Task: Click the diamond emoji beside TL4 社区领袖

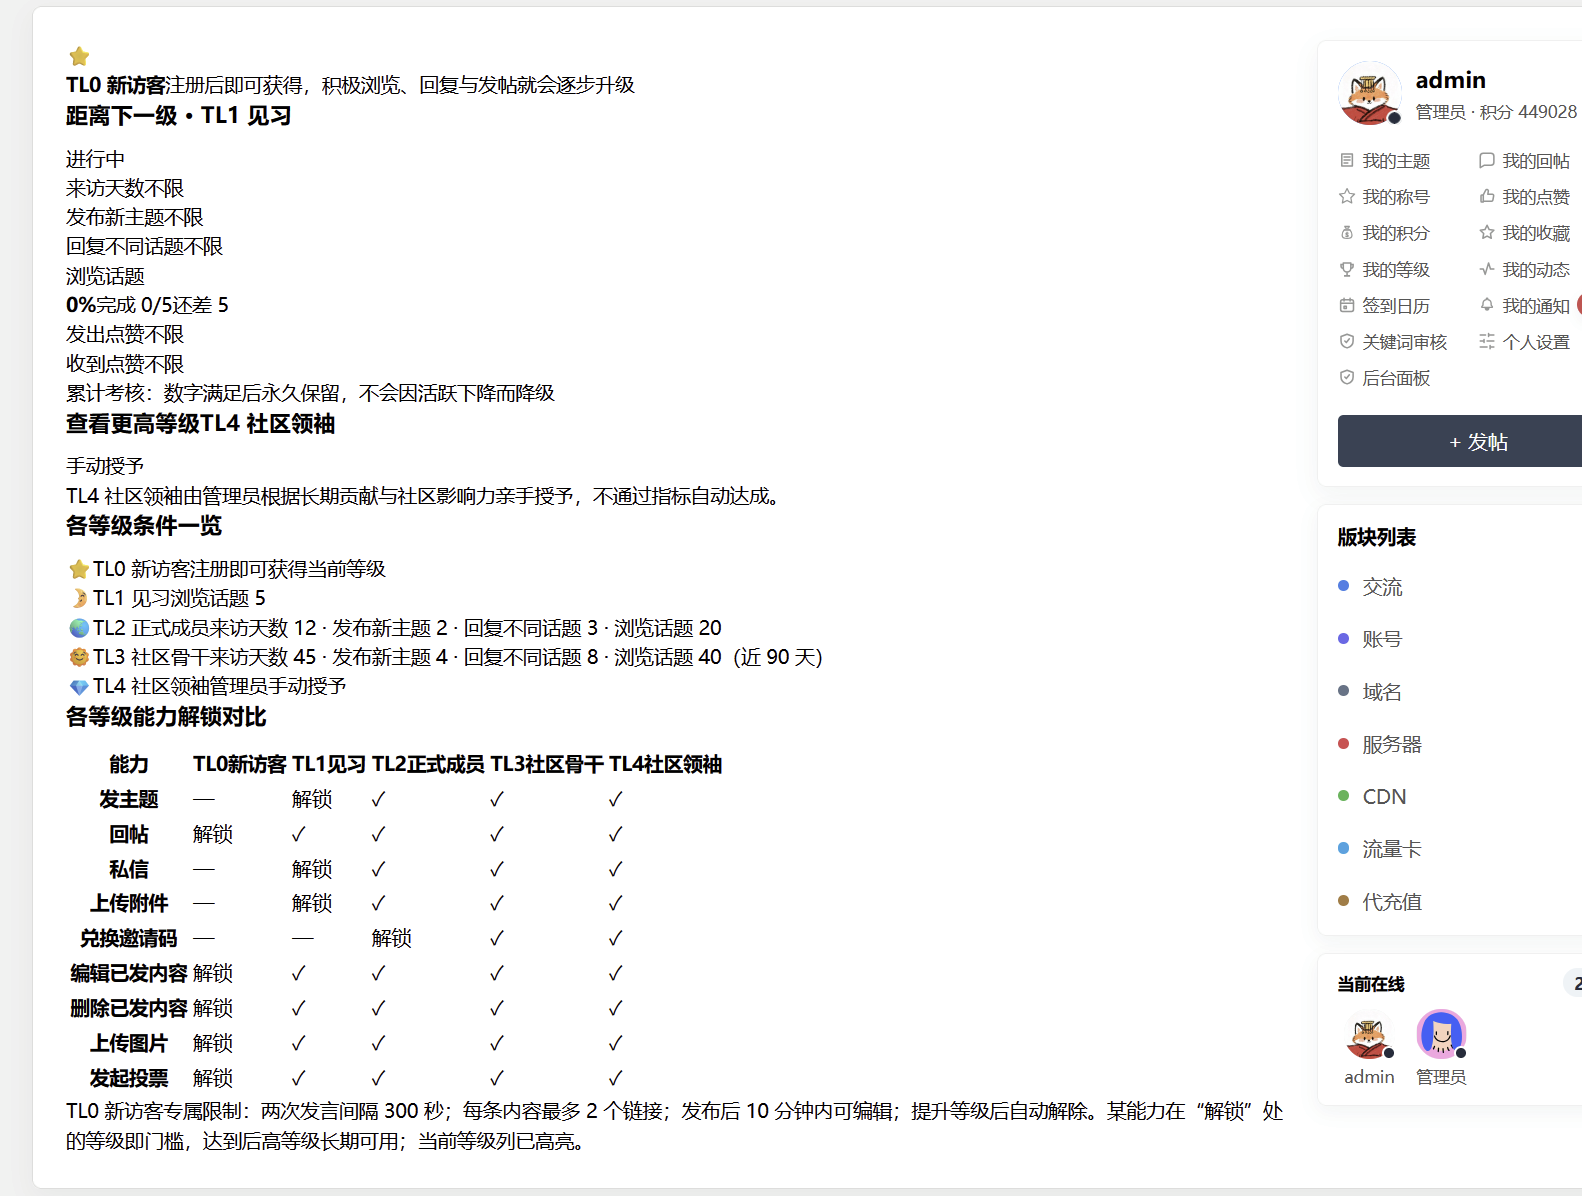Action: click(x=79, y=687)
